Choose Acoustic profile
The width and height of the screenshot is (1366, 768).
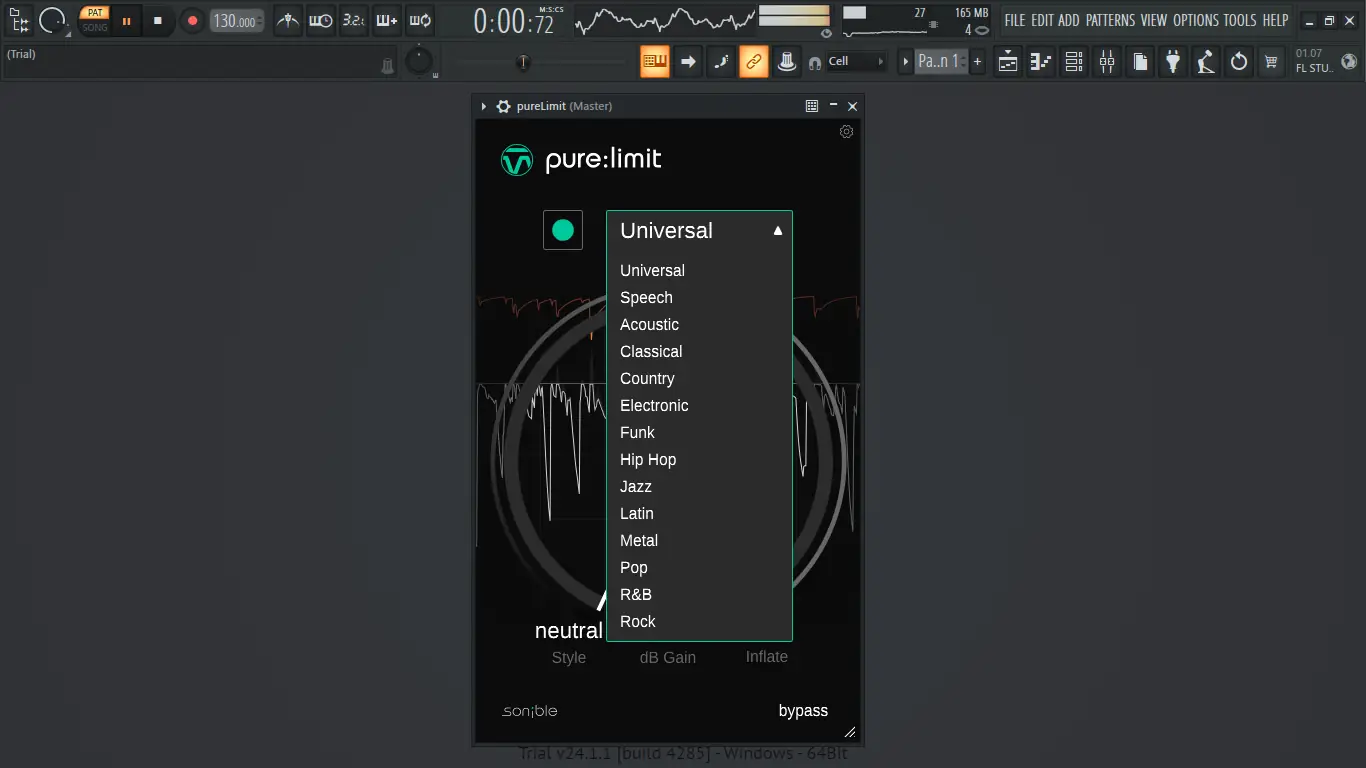tap(699, 325)
